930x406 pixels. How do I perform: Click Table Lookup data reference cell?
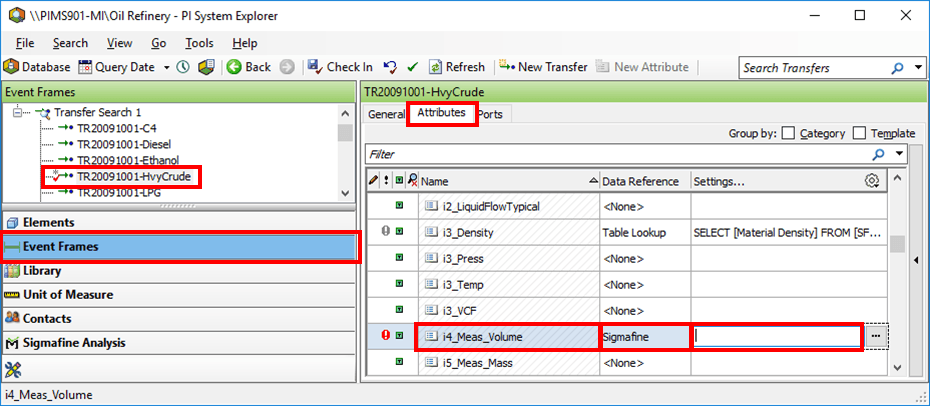point(645,233)
